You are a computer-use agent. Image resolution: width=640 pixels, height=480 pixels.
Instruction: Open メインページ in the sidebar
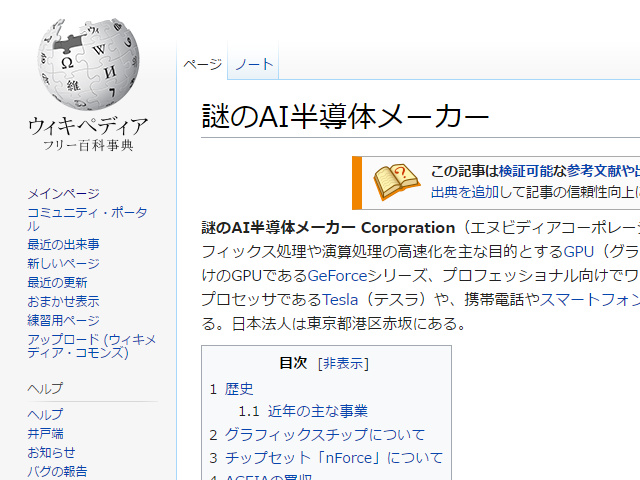point(63,193)
